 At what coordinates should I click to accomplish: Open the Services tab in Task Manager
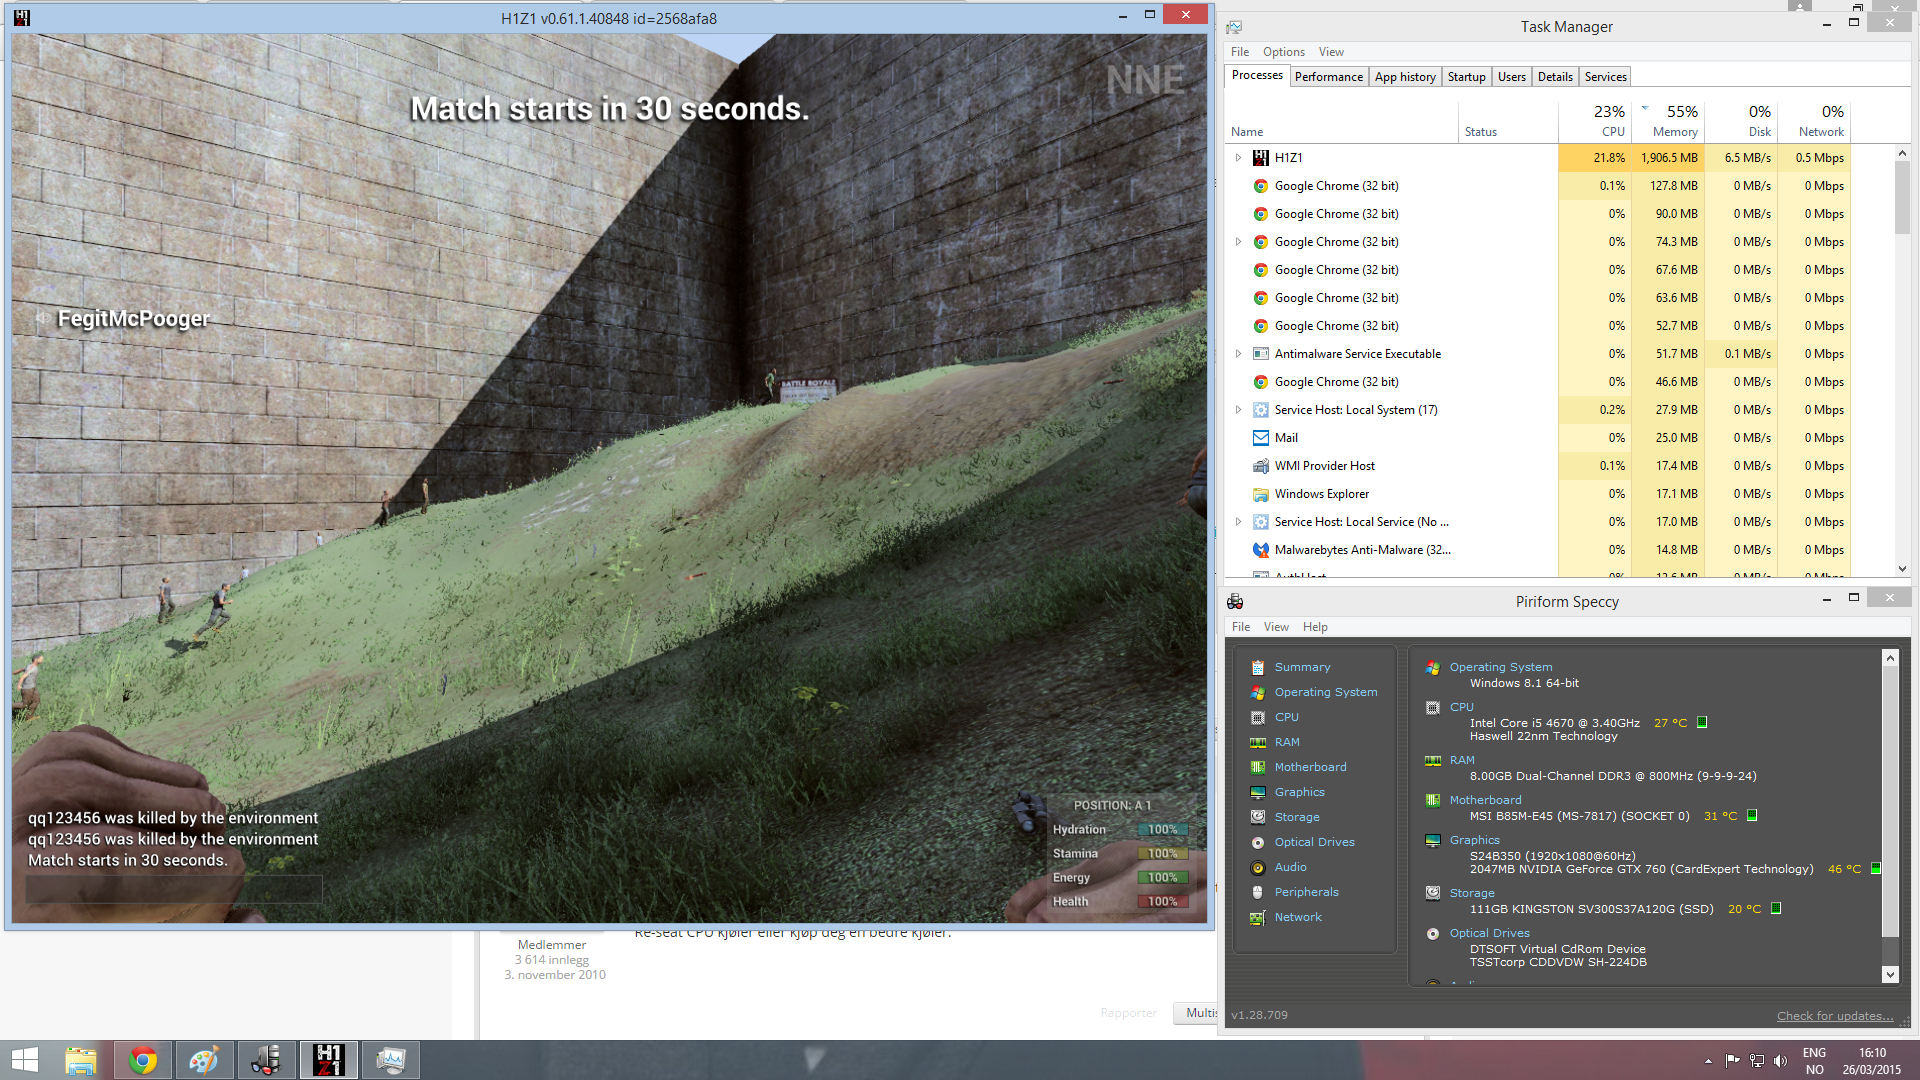pyautogui.click(x=1605, y=77)
